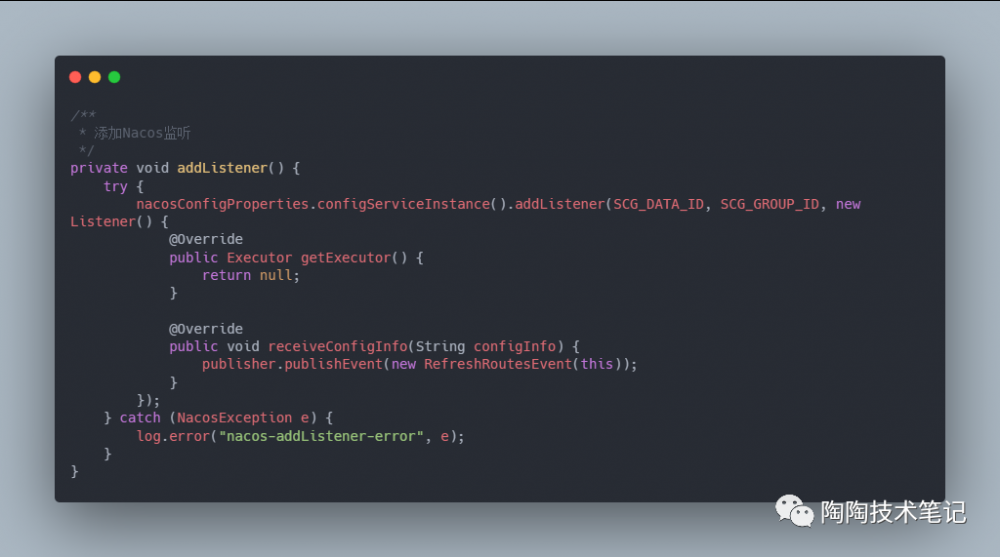The width and height of the screenshot is (1000, 557).
Task: Click the first @Override annotation
Action: [x=206, y=239]
